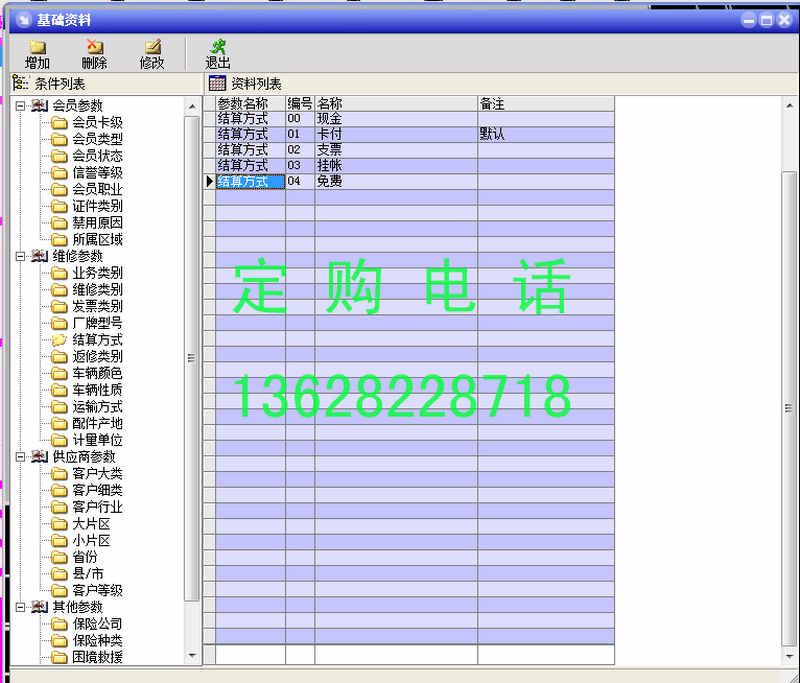Select the 信誉等级 folder icon

pos(59,173)
